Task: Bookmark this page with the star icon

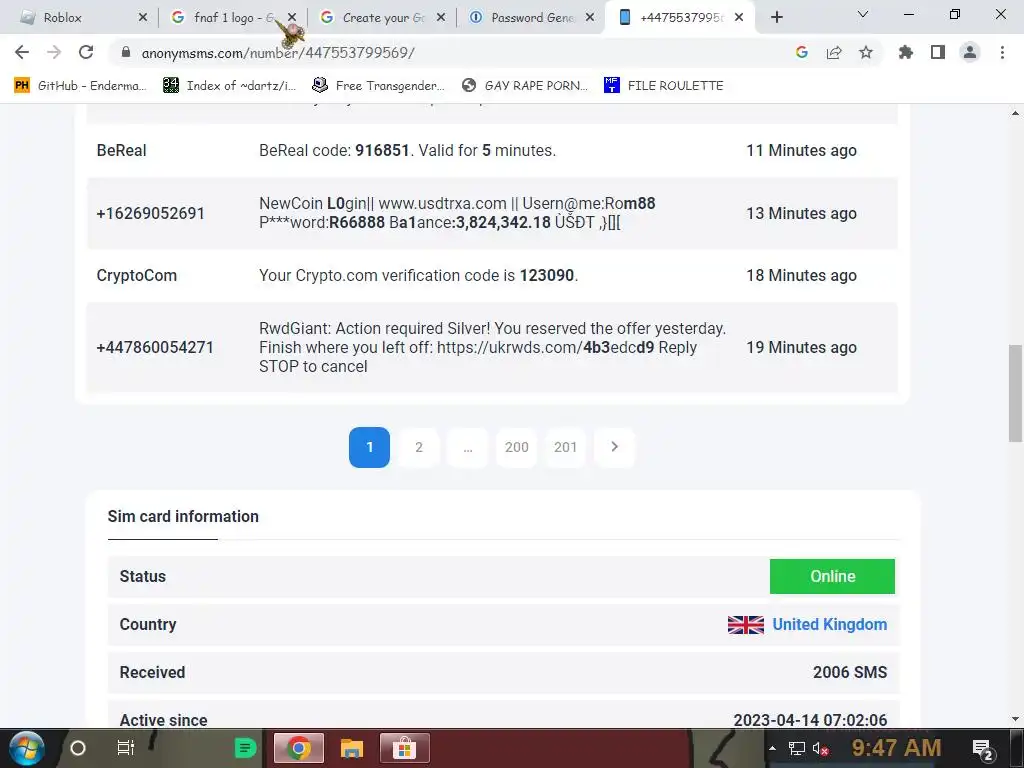Action: (866, 52)
